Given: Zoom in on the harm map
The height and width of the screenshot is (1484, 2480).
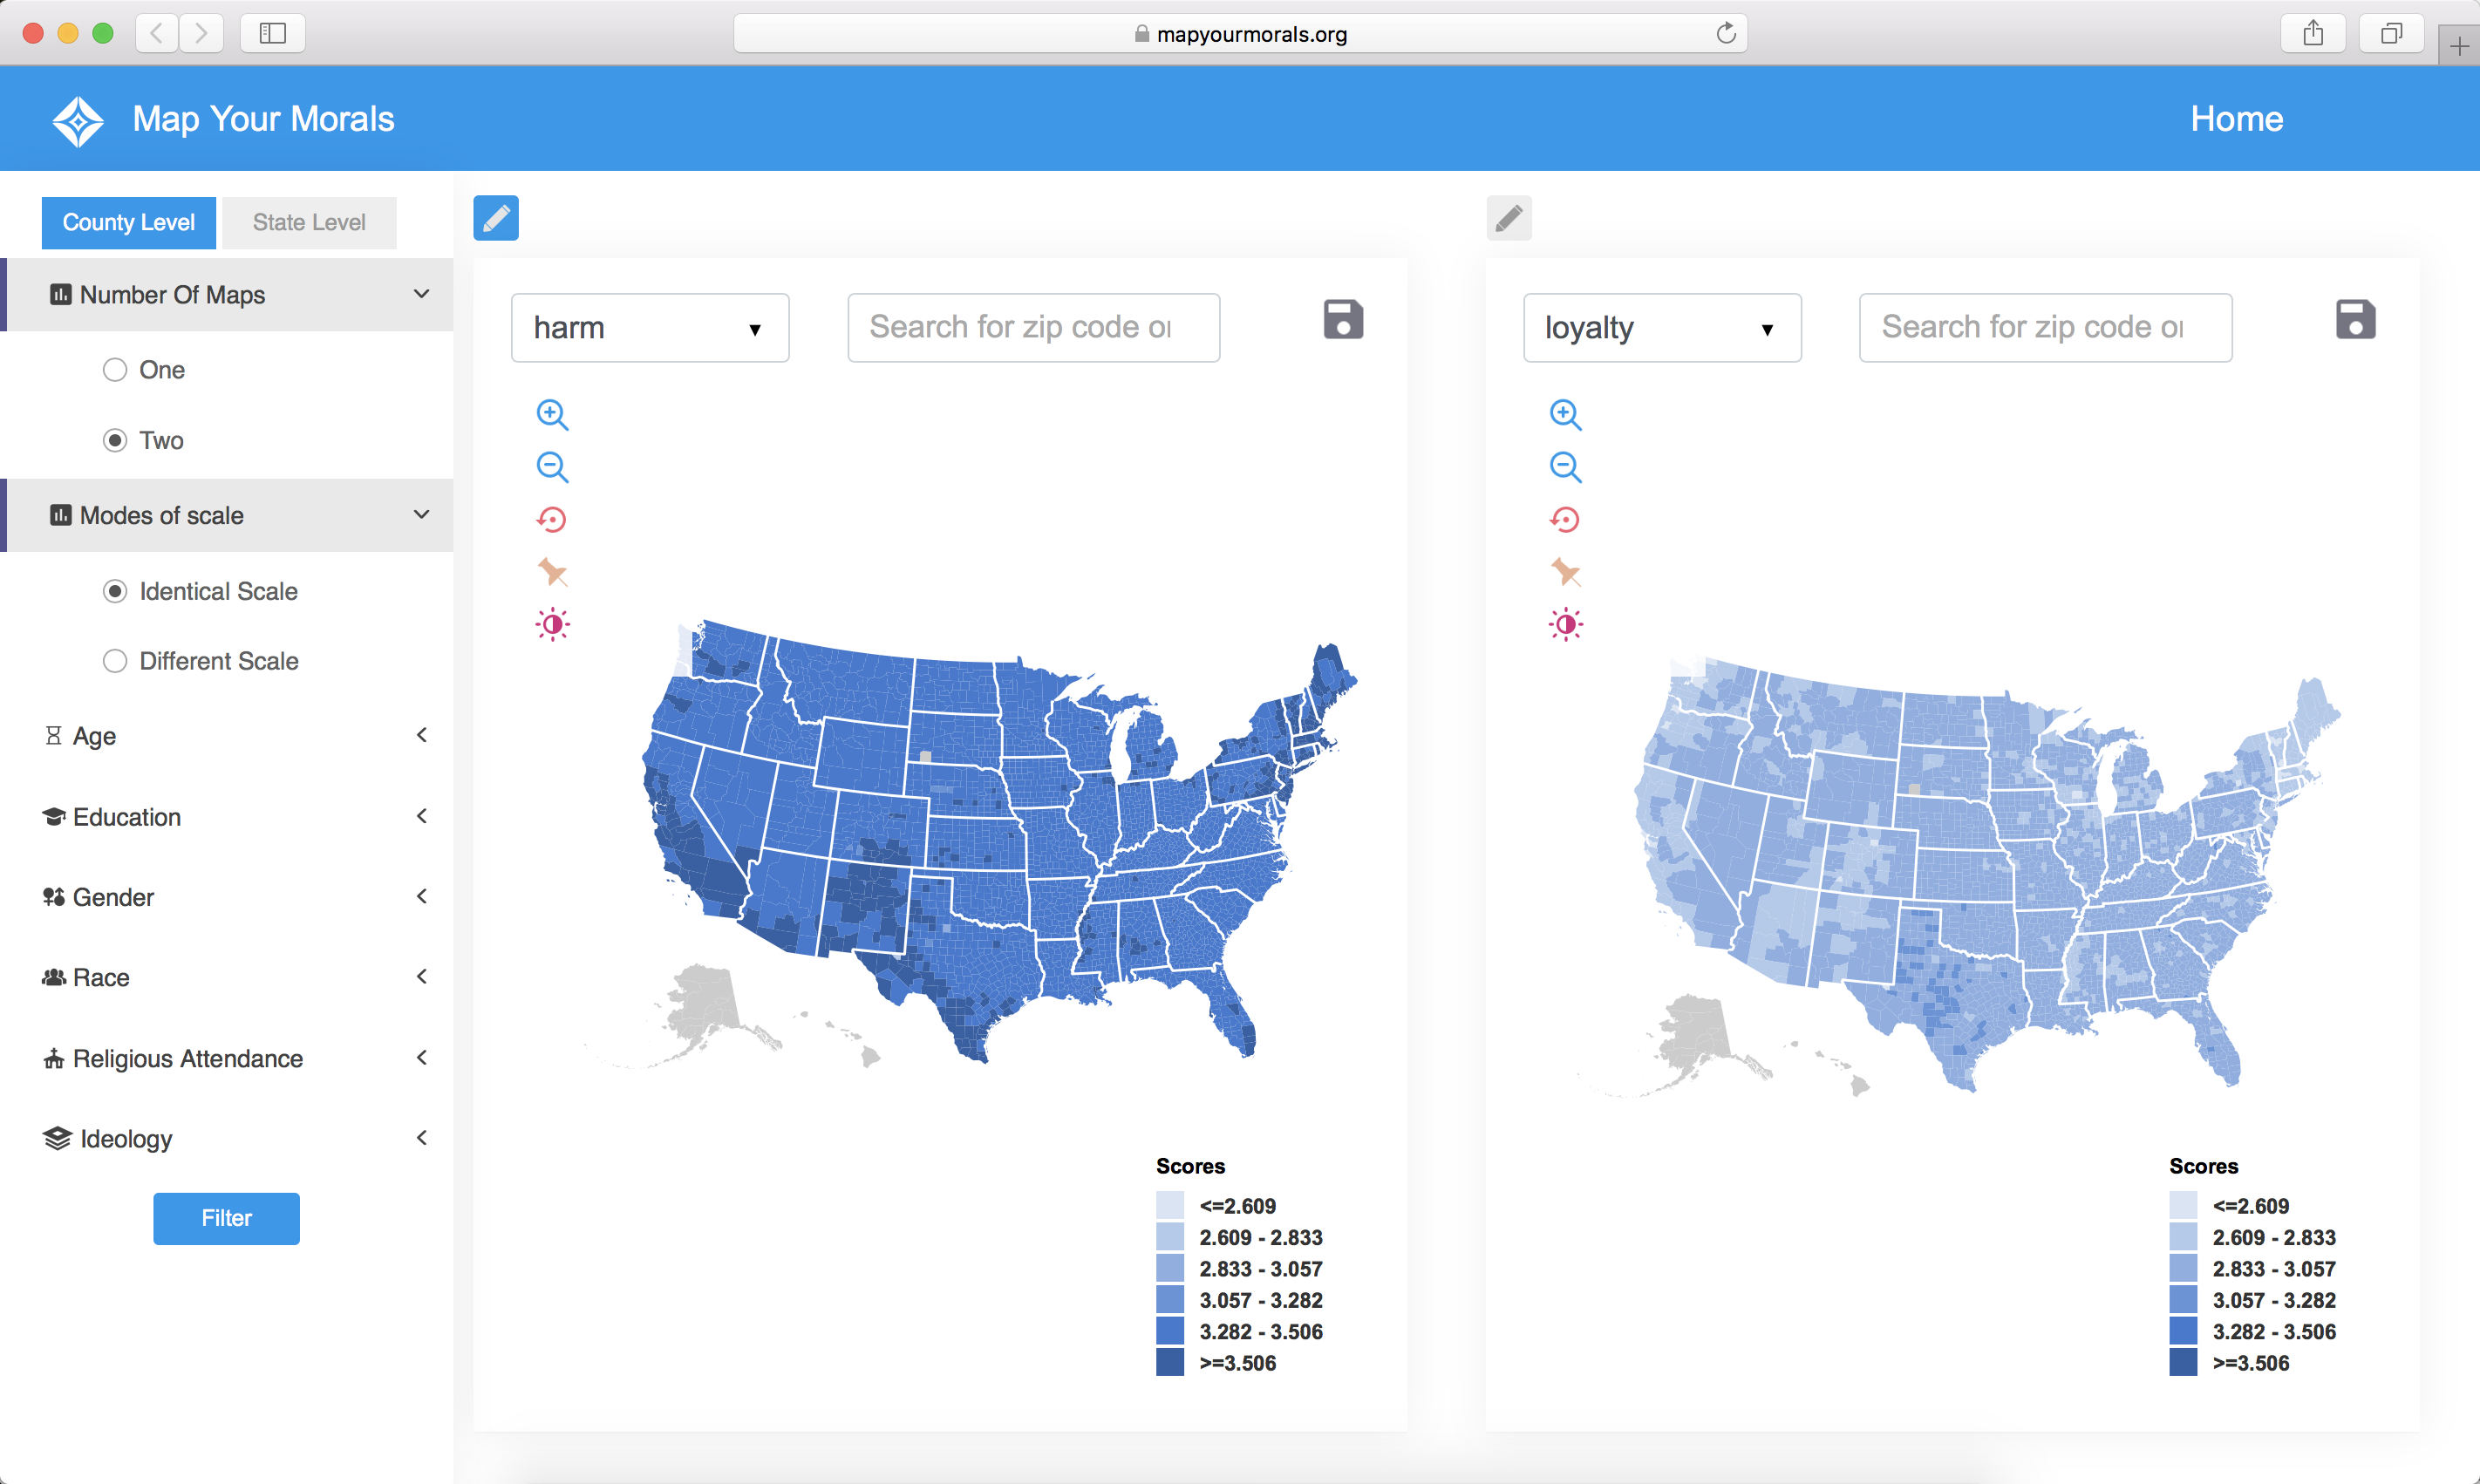Looking at the screenshot, I should point(553,414).
